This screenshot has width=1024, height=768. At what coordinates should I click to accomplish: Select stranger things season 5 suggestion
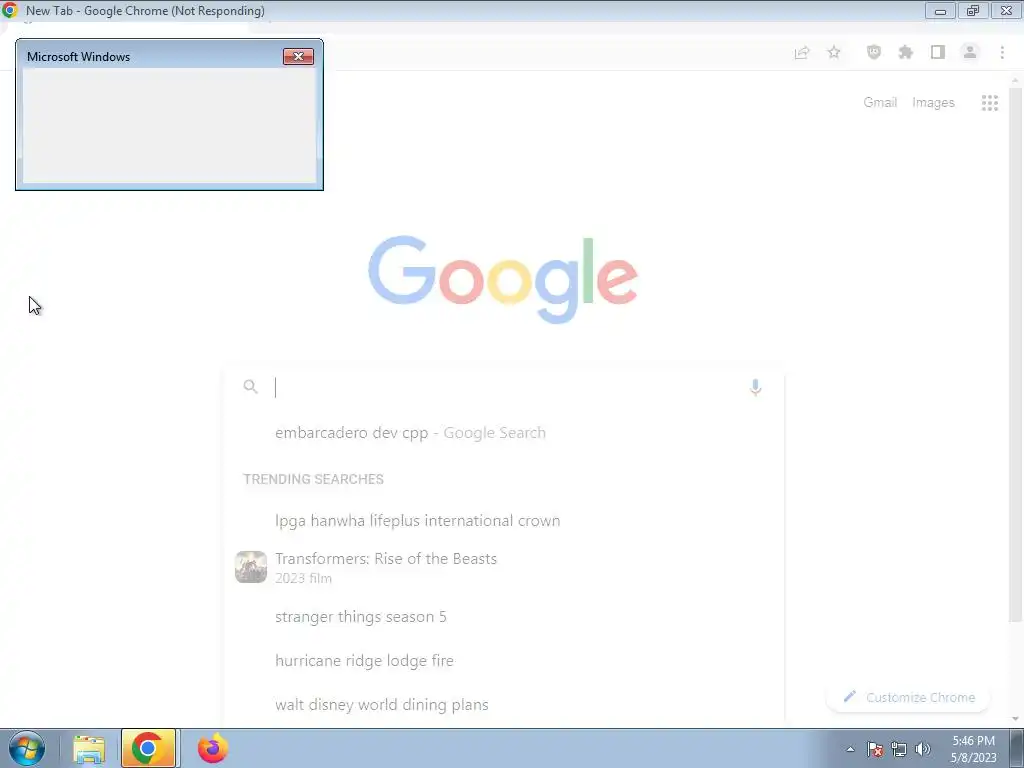[503, 616]
